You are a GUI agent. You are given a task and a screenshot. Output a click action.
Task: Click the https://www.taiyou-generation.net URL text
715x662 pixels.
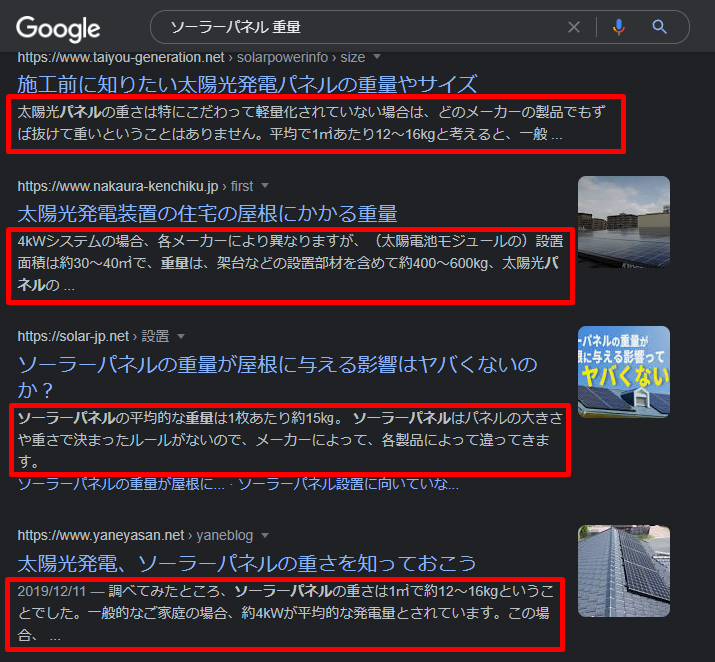tap(121, 57)
